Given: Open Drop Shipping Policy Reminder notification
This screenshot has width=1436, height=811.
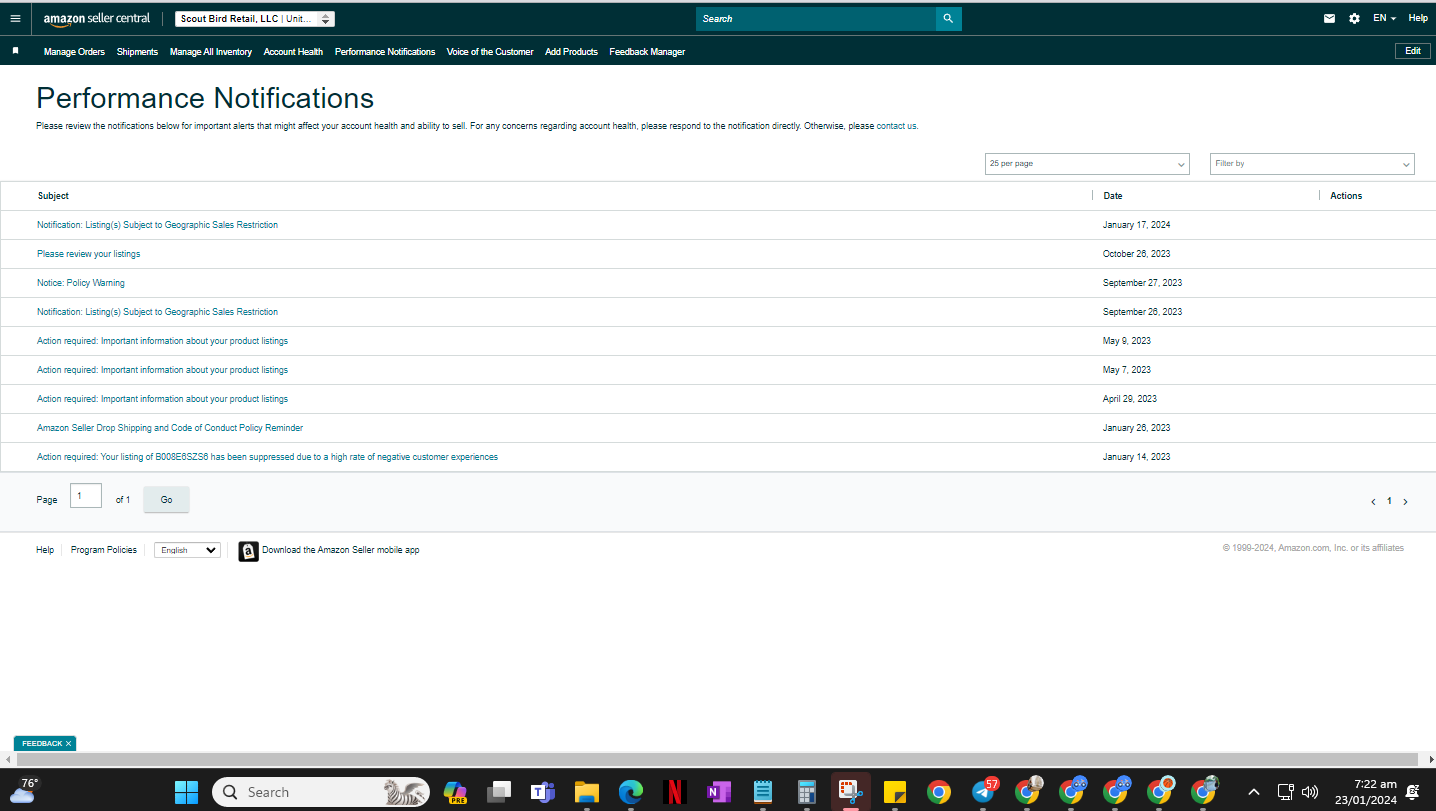Looking at the screenshot, I should coord(170,428).
